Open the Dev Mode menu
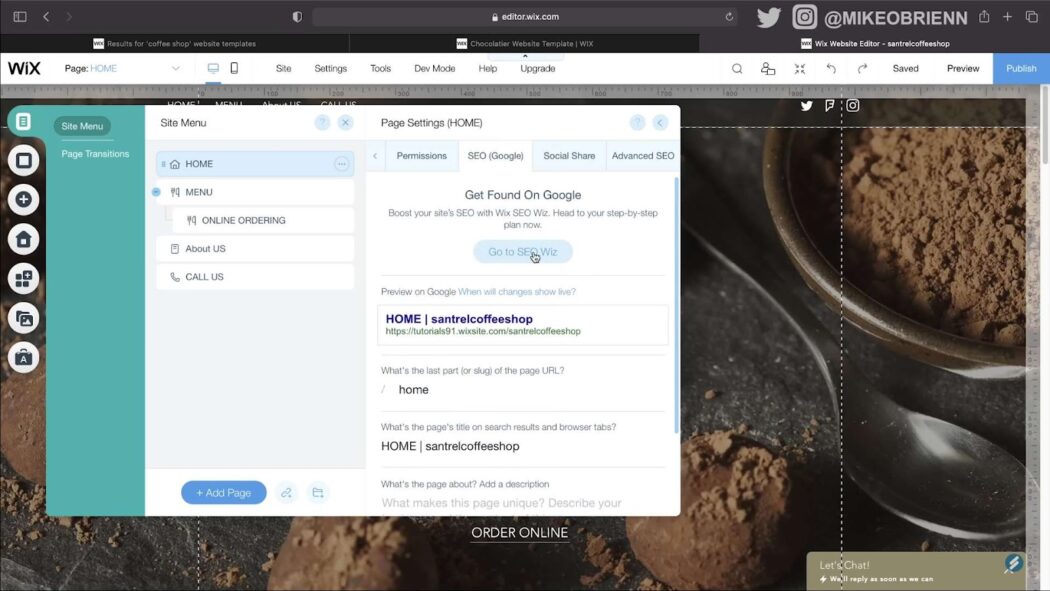The width and height of the screenshot is (1050, 591). pyautogui.click(x=435, y=68)
